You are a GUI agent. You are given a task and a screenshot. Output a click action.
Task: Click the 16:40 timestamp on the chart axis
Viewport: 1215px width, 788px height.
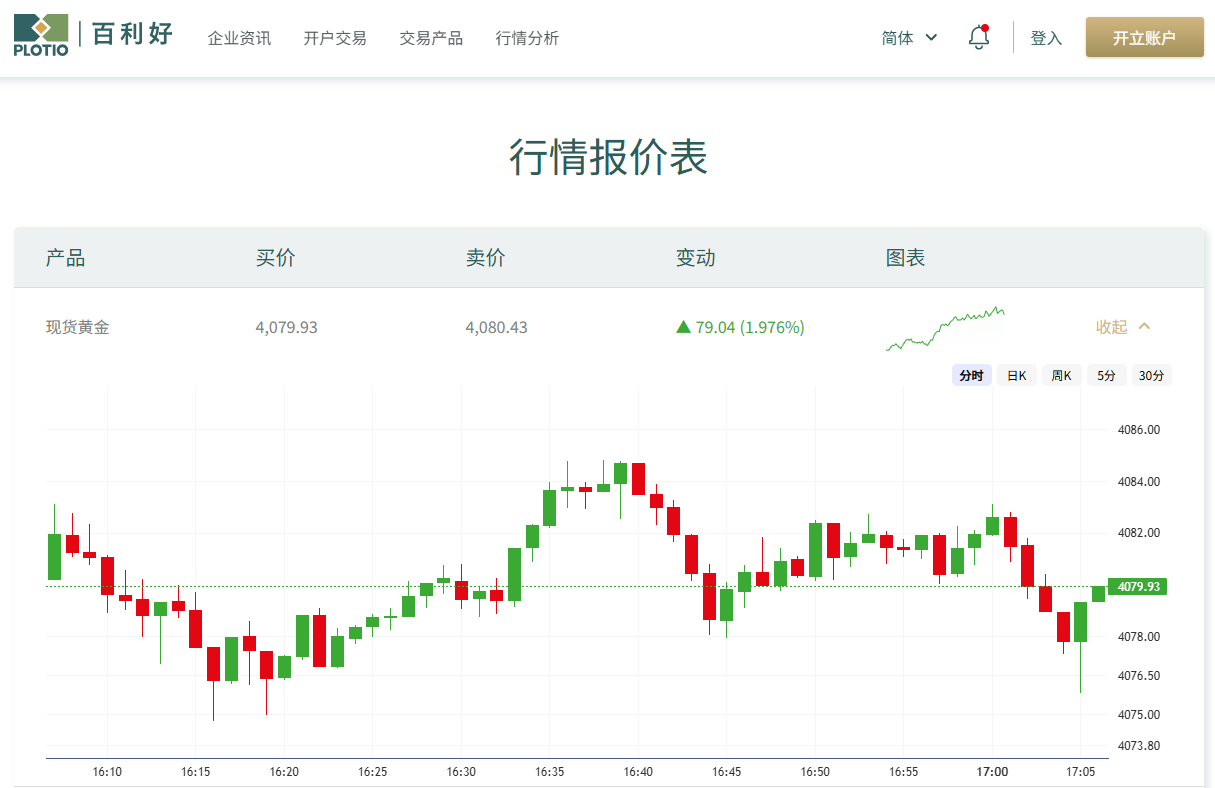[x=638, y=772]
